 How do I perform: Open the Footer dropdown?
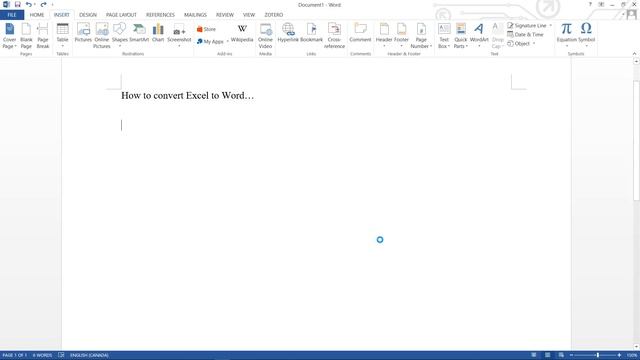tap(401, 35)
